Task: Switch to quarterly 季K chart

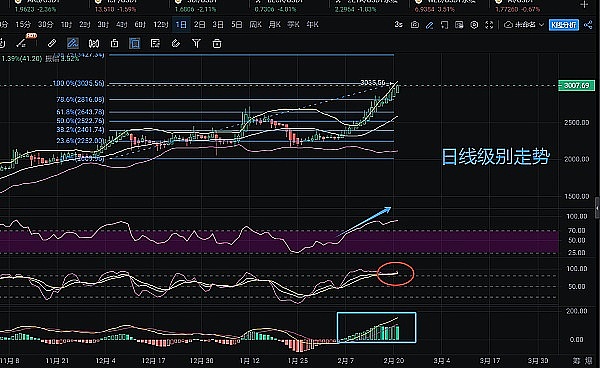Action: (x=293, y=25)
